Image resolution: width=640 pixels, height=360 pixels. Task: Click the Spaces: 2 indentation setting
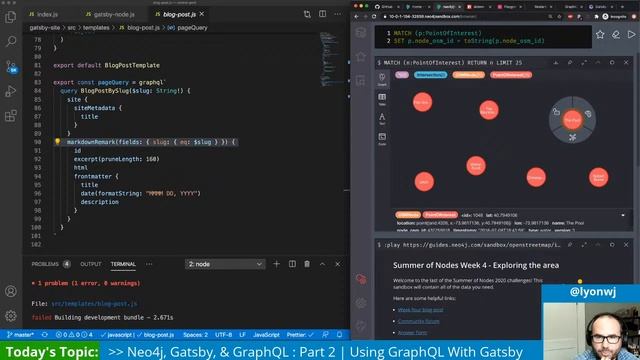click(195, 335)
